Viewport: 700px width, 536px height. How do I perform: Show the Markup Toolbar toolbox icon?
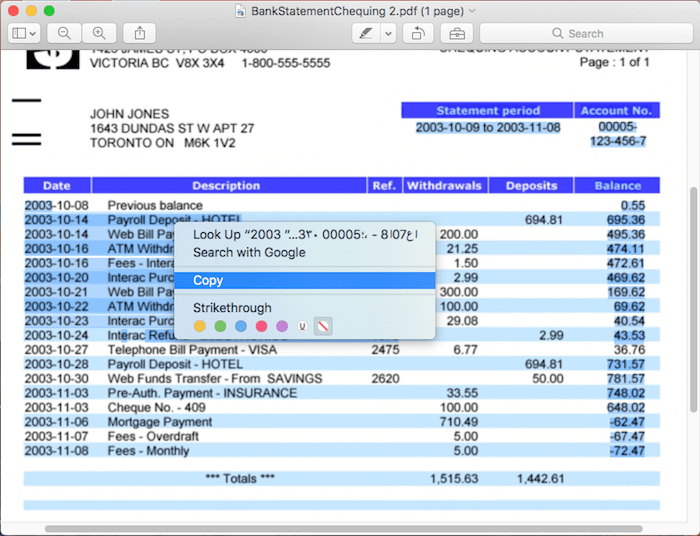(456, 33)
